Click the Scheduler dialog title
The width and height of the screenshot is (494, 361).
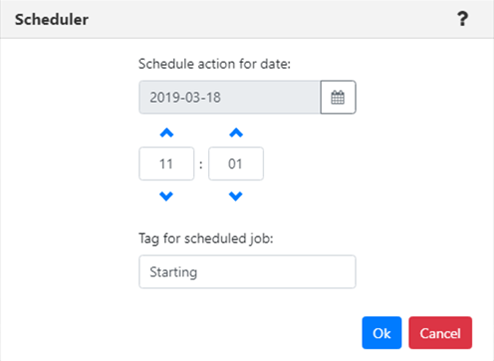pos(52,19)
